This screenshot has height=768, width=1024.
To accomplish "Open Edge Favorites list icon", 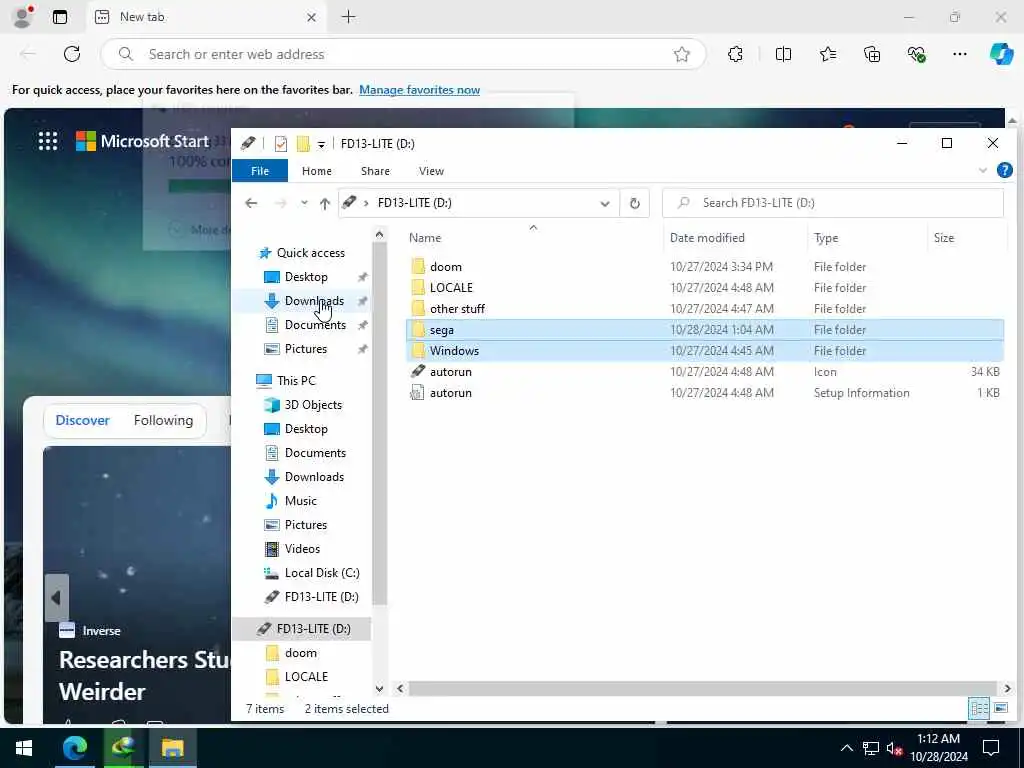I will [828, 54].
